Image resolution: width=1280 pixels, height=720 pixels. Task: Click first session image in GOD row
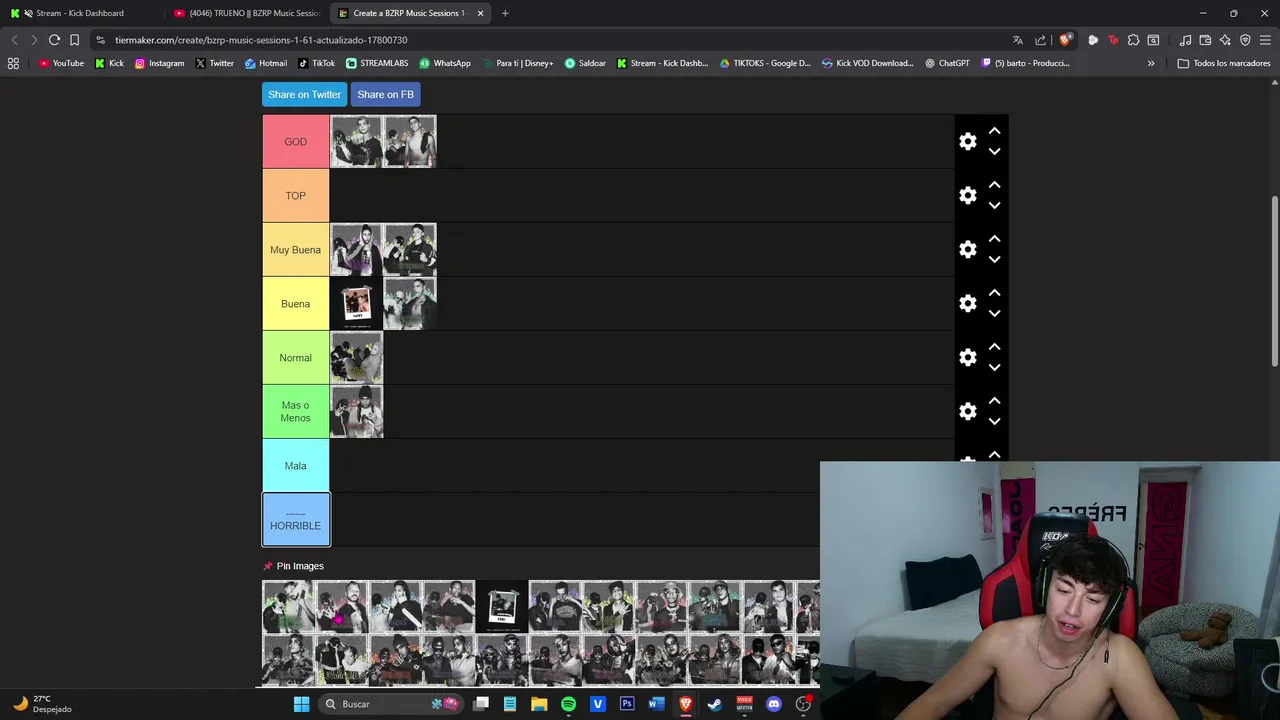356,142
